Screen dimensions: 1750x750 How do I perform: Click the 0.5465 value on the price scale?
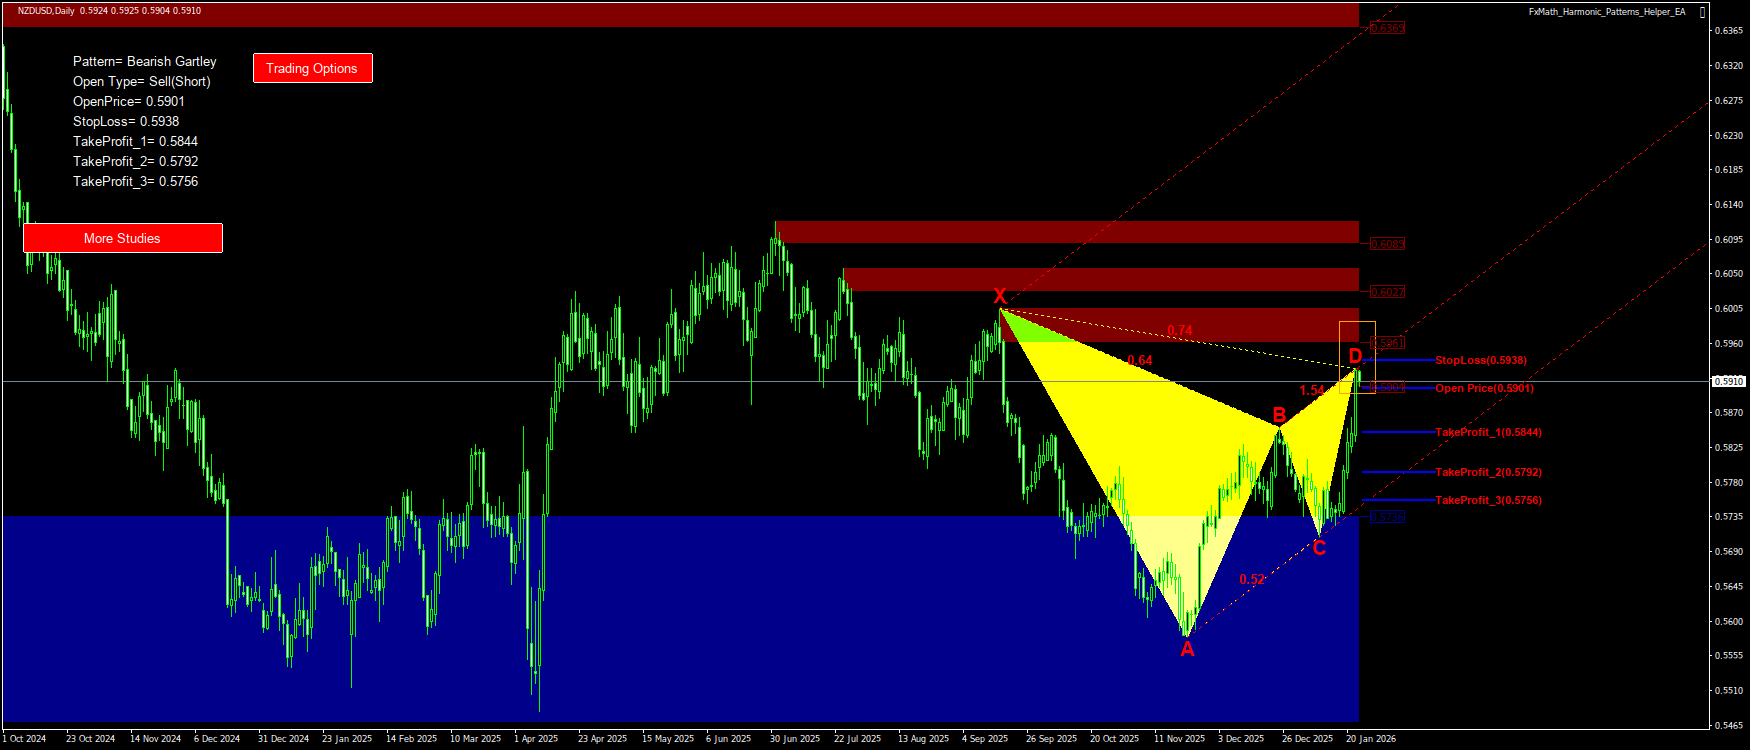pyautogui.click(x=1730, y=725)
